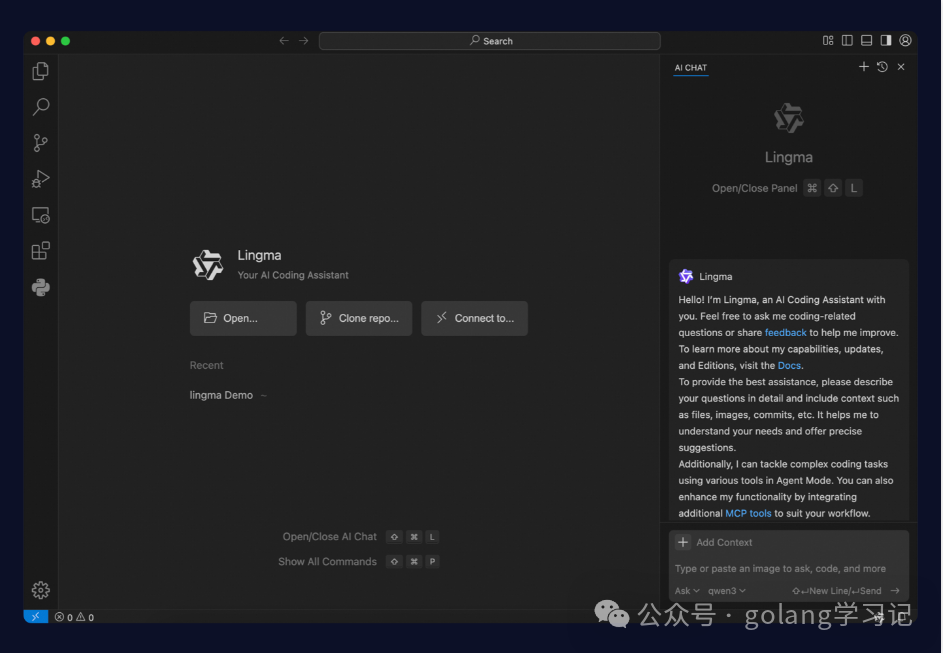This screenshot has width=943, height=653.
Task: Click the Lingma avatar icon in chat message
Action: point(686,277)
